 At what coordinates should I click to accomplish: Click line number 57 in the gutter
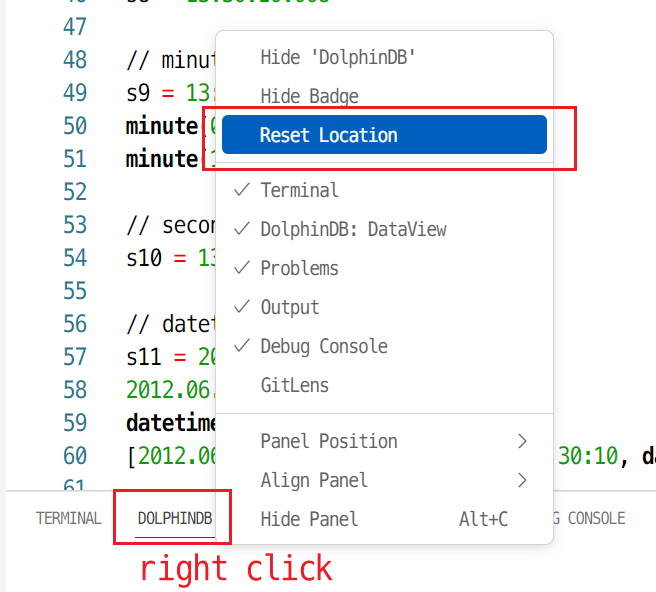(74, 356)
